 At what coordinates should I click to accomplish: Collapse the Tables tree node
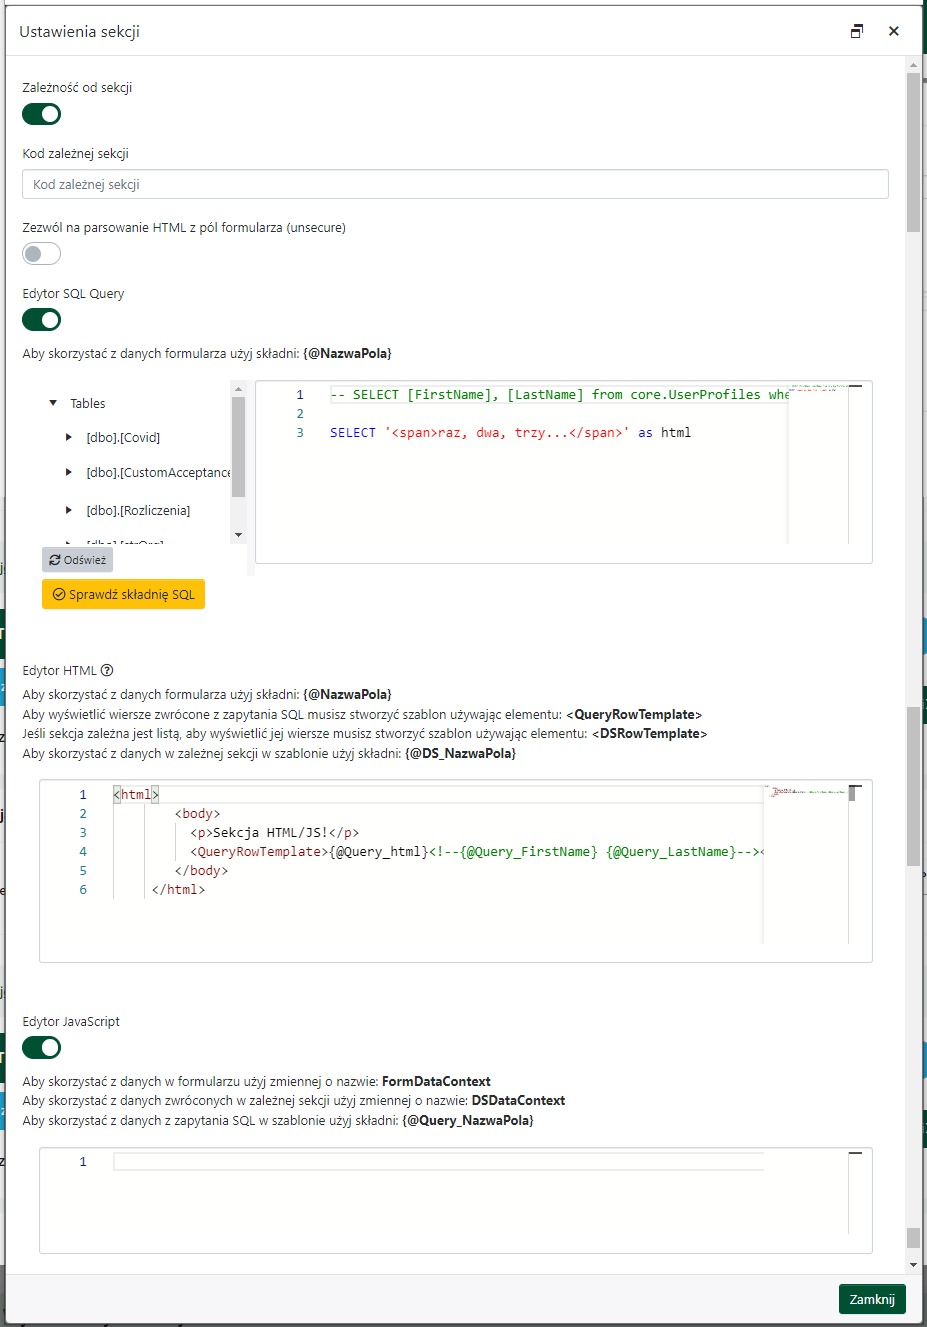(x=53, y=403)
